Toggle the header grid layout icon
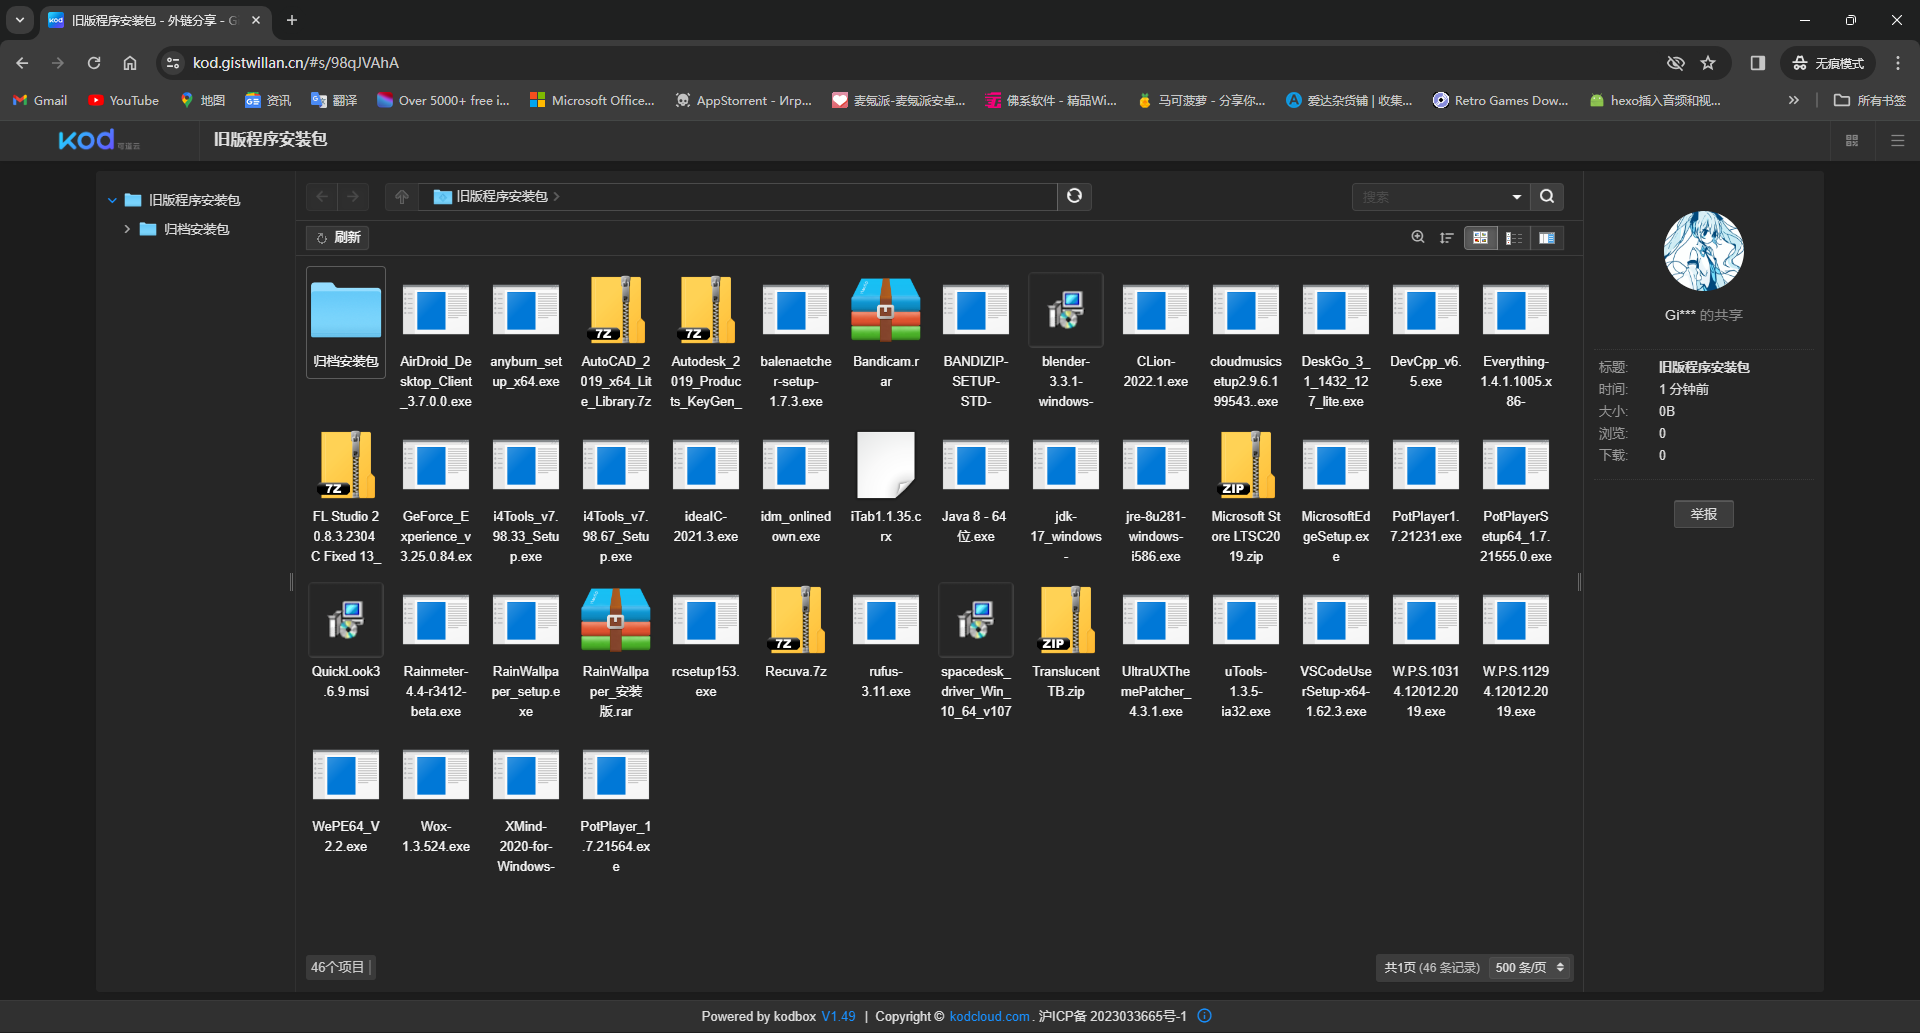Viewport: 1920px width, 1033px height. [x=1852, y=140]
